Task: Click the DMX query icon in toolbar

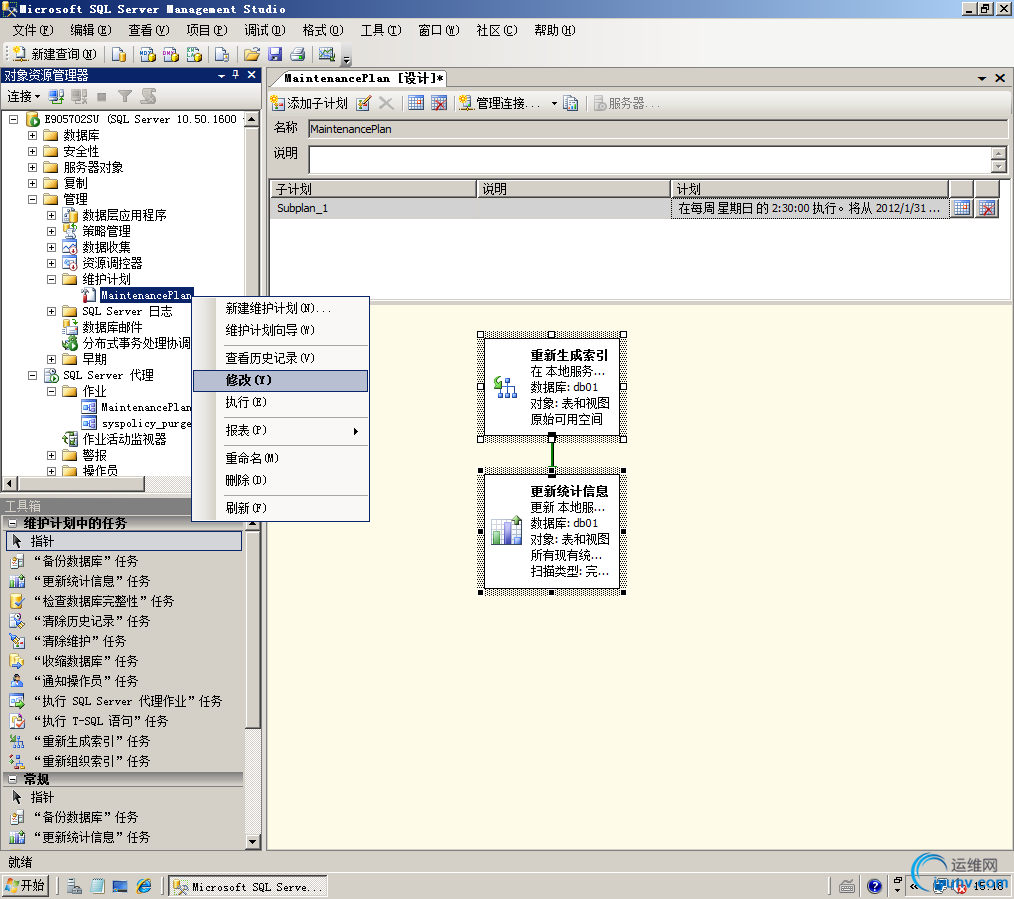Action: [171, 54]
